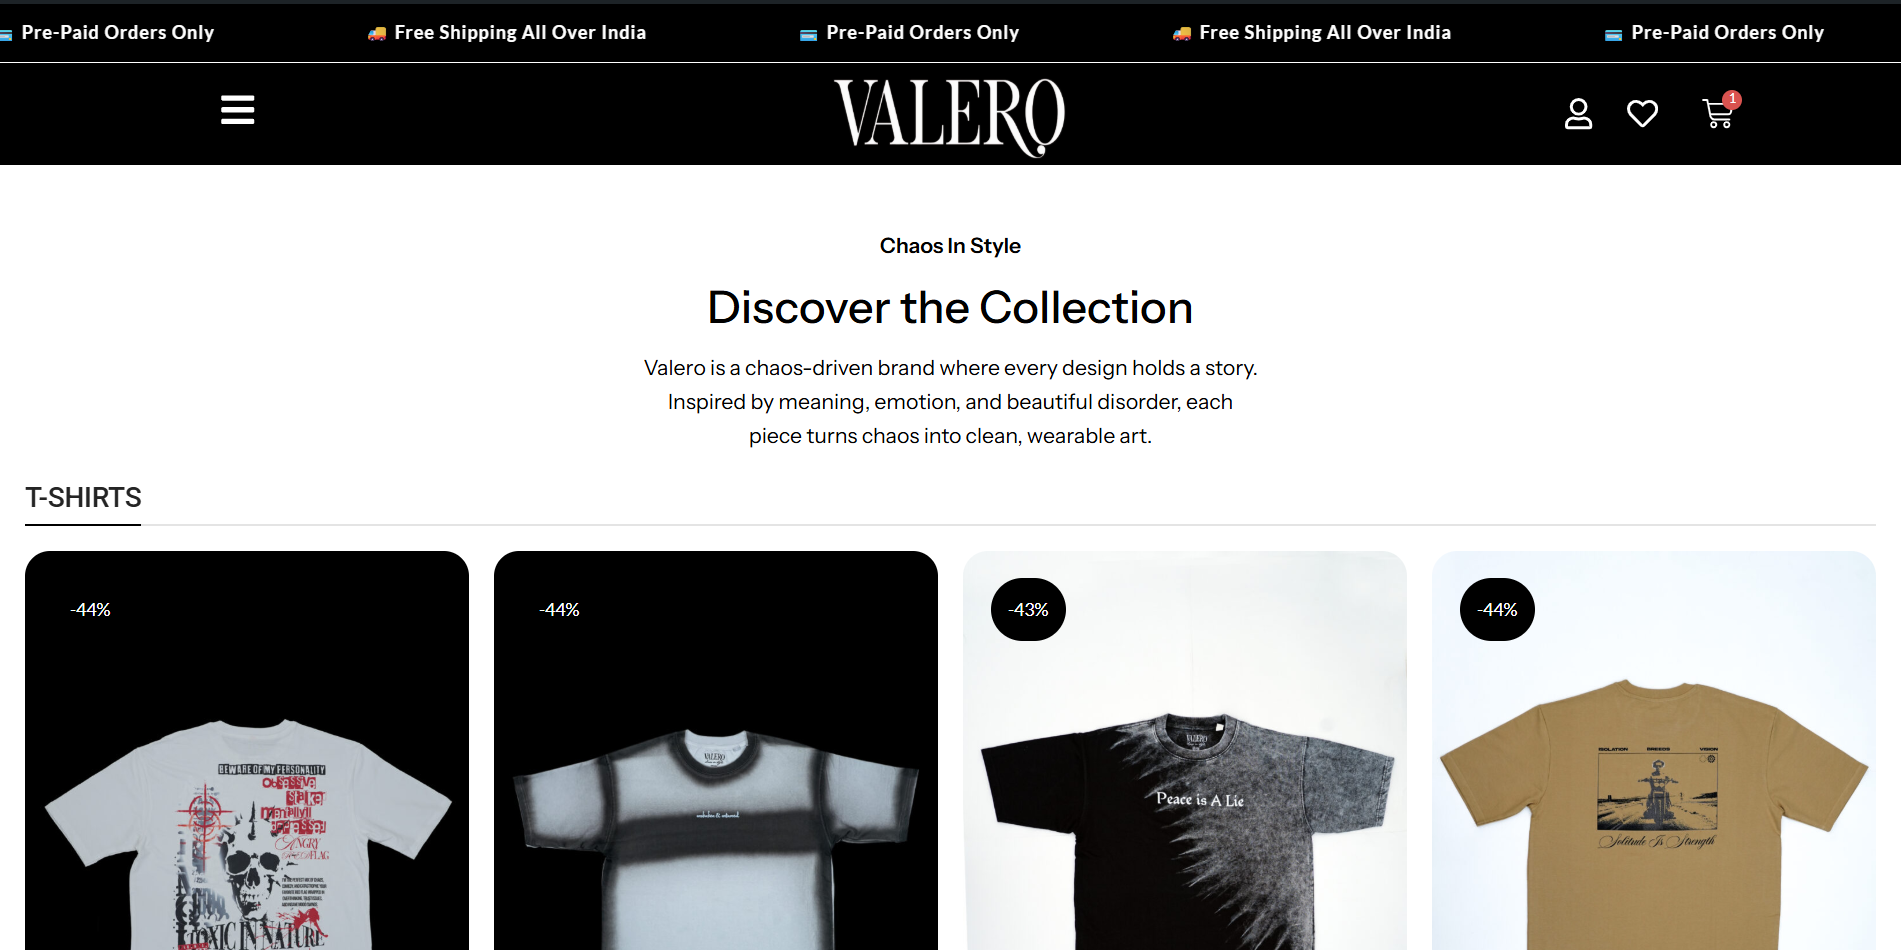Click the second Free Shipping All Over India banner
1901x950 pixels.
point(1312,33)
